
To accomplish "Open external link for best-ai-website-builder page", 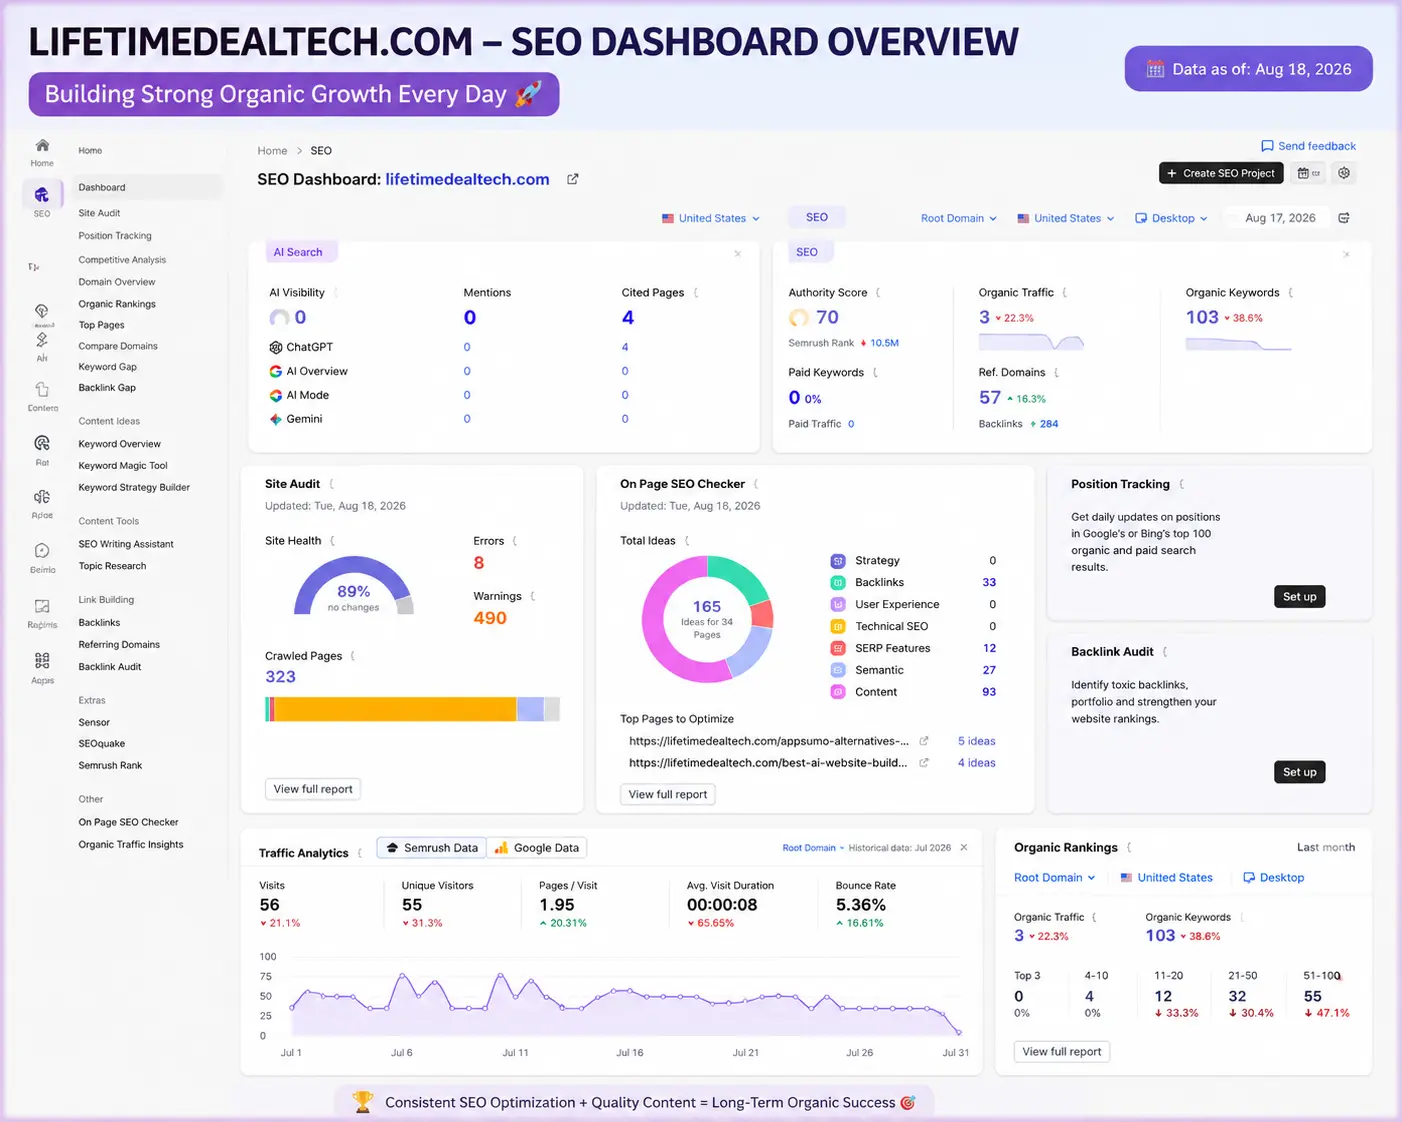I will click(924, 763).
